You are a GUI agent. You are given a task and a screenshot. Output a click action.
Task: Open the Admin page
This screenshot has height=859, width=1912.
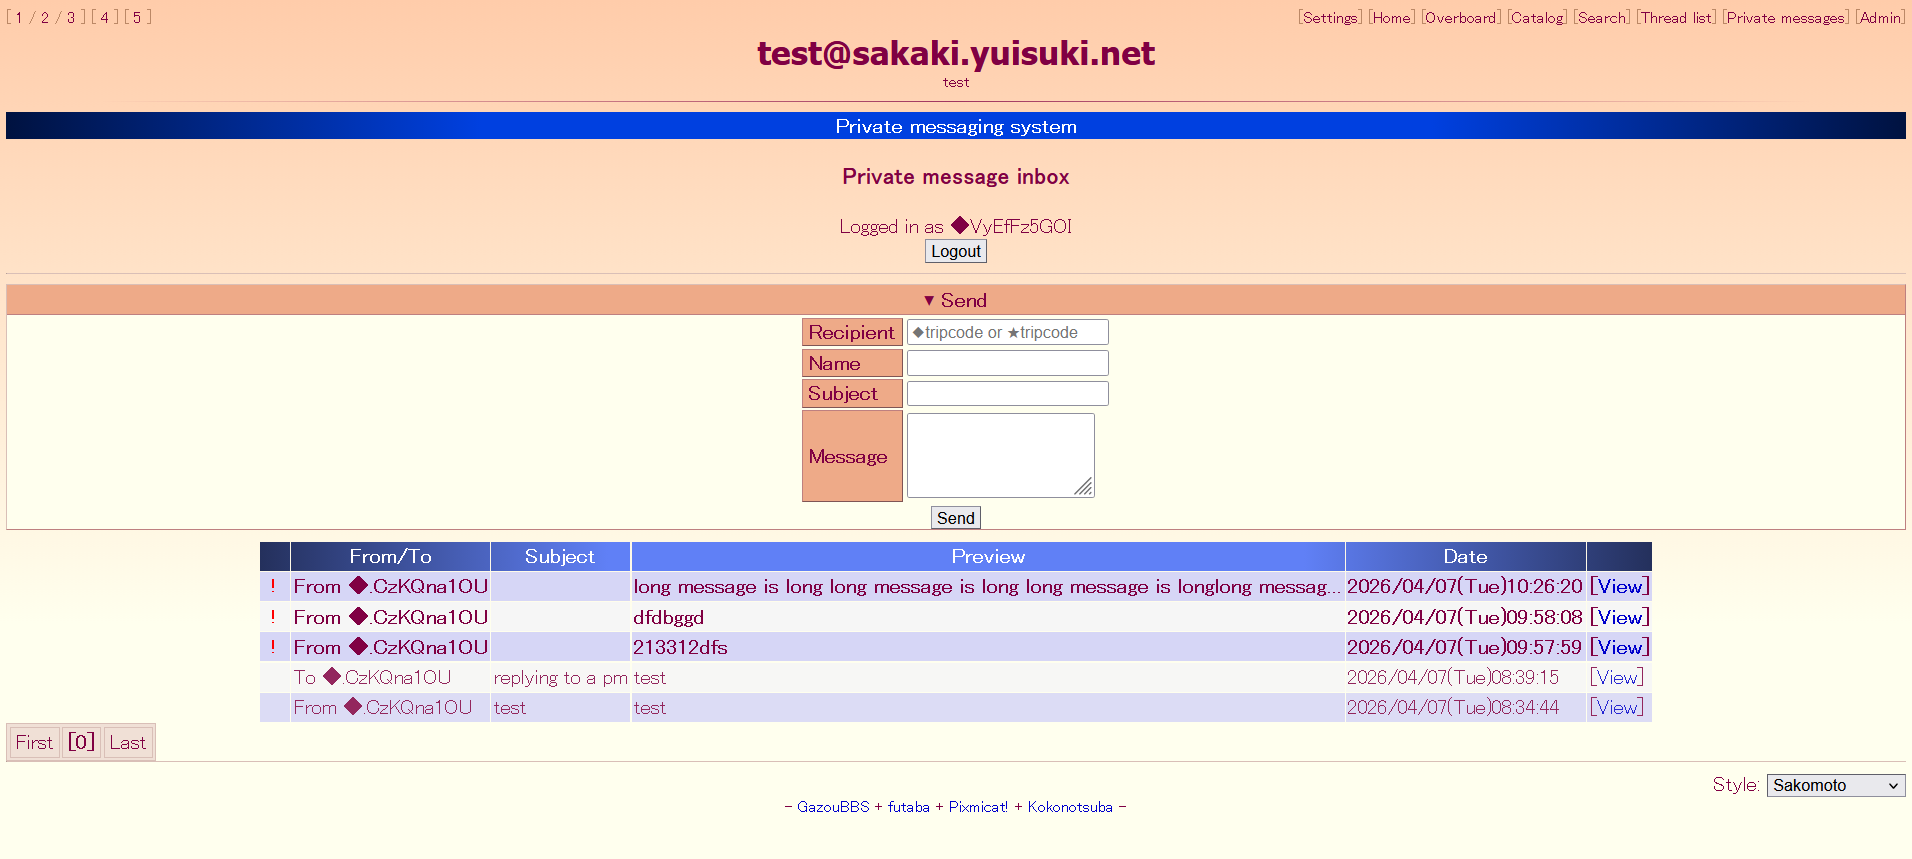[x=1880, y=18]
